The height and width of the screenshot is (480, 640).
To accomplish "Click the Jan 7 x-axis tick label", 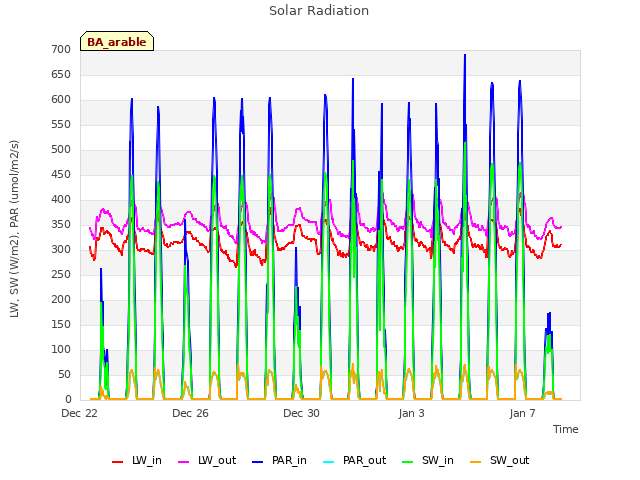I will [522, 413].
